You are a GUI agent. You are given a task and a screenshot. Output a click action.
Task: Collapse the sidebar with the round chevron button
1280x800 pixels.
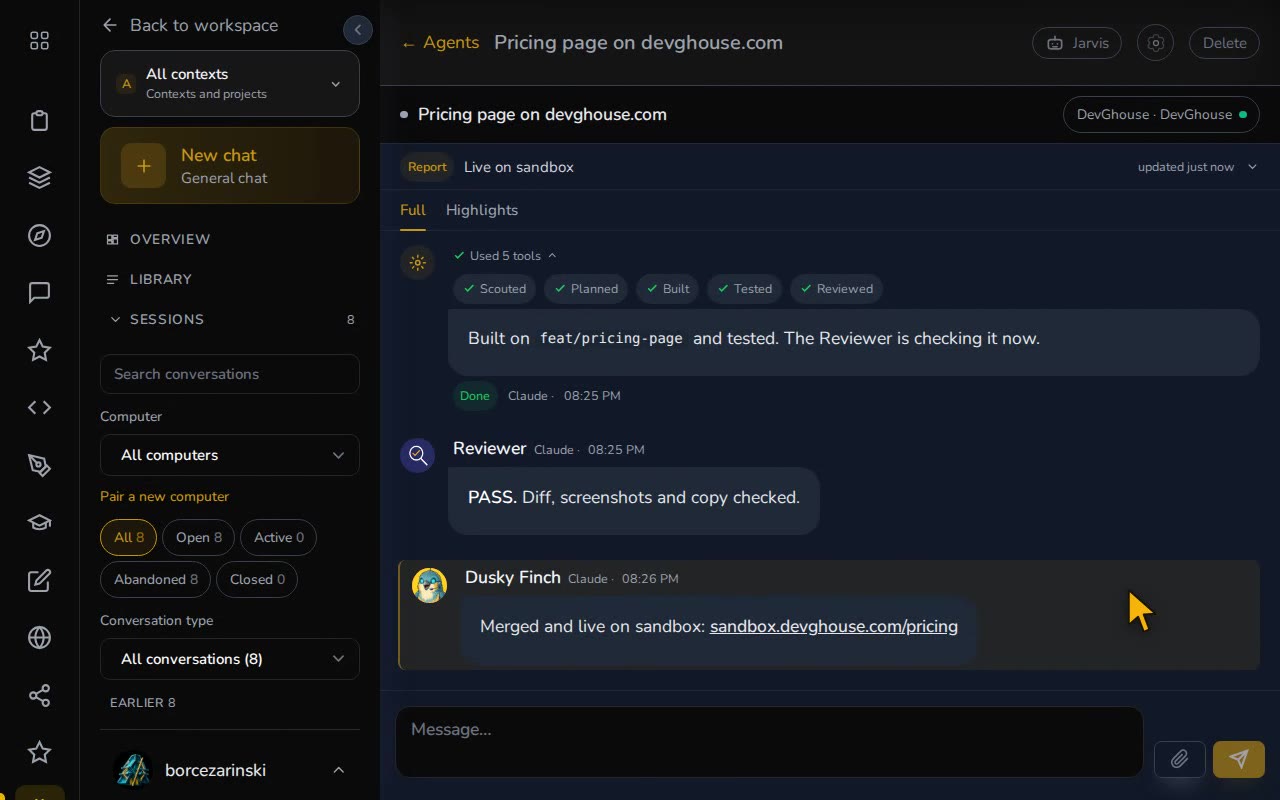358,30
